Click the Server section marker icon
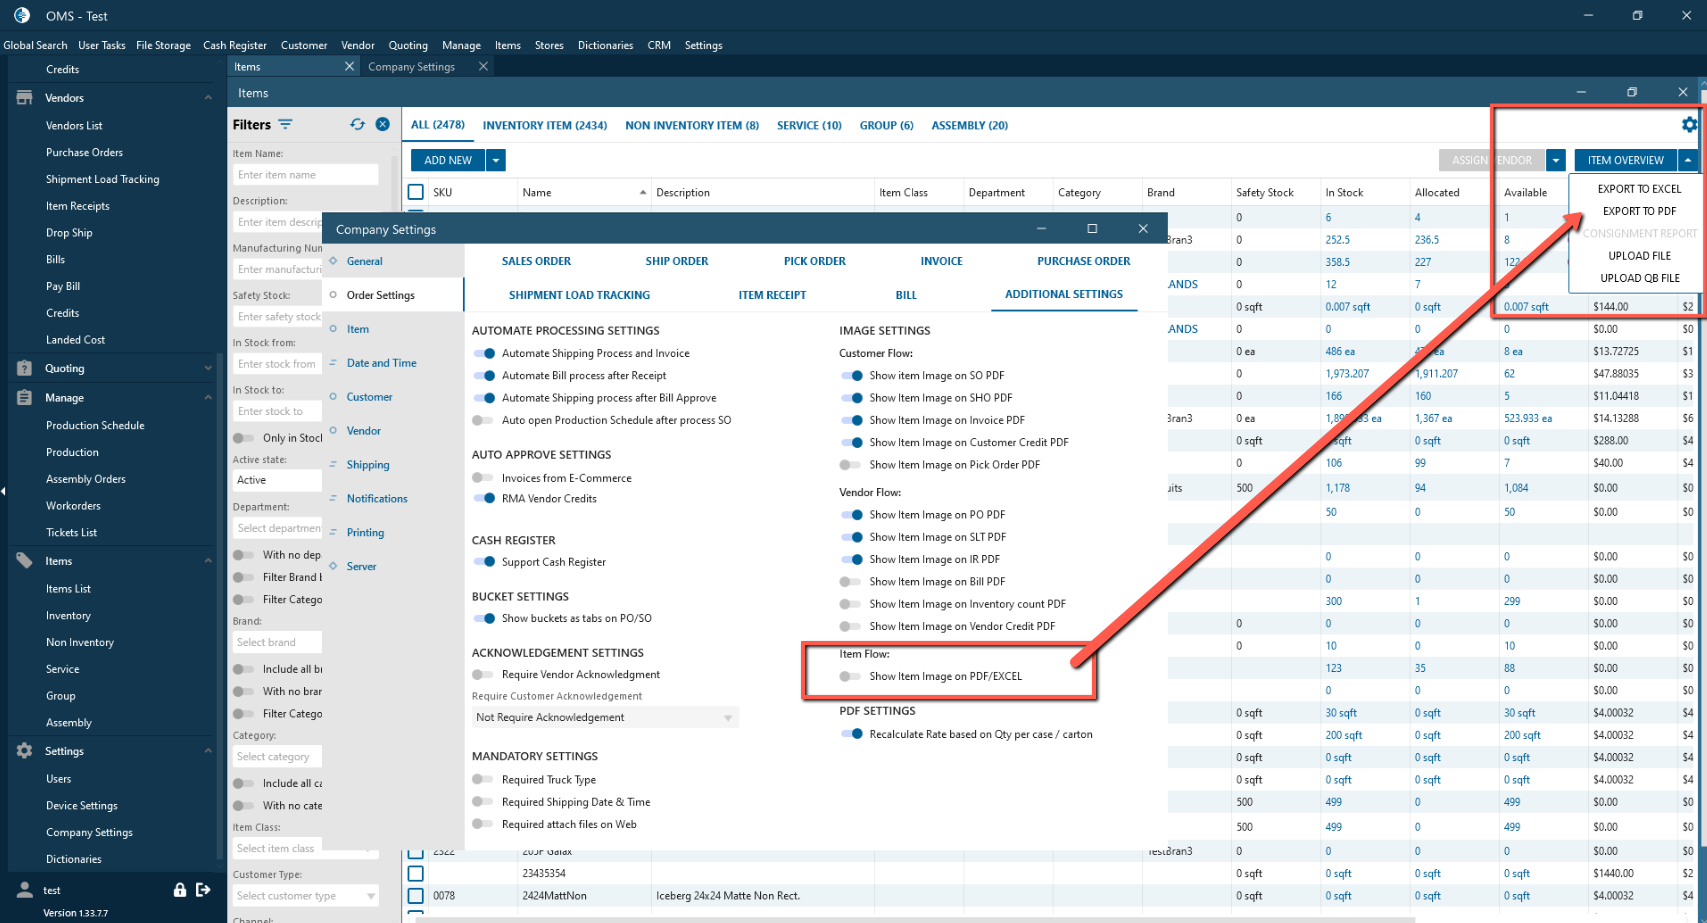Image resolution: width=1707 pixels, height=923 pixels. click(333, 566)
